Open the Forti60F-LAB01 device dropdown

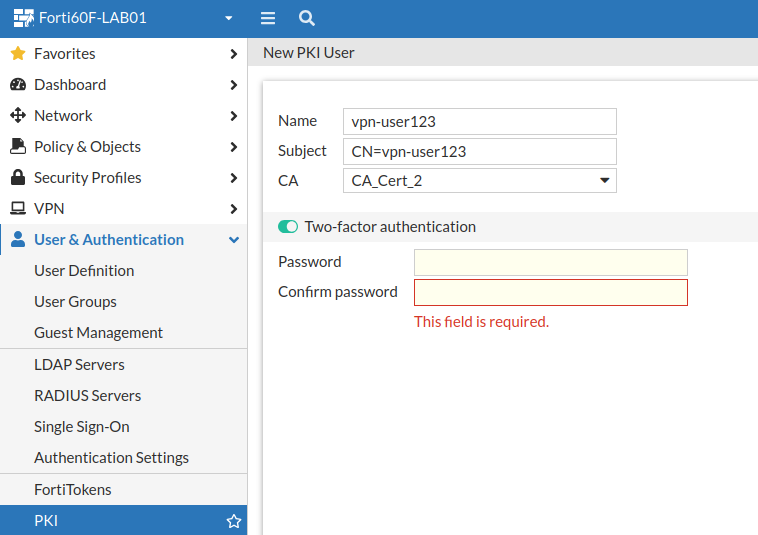click(x=229, y=18)
